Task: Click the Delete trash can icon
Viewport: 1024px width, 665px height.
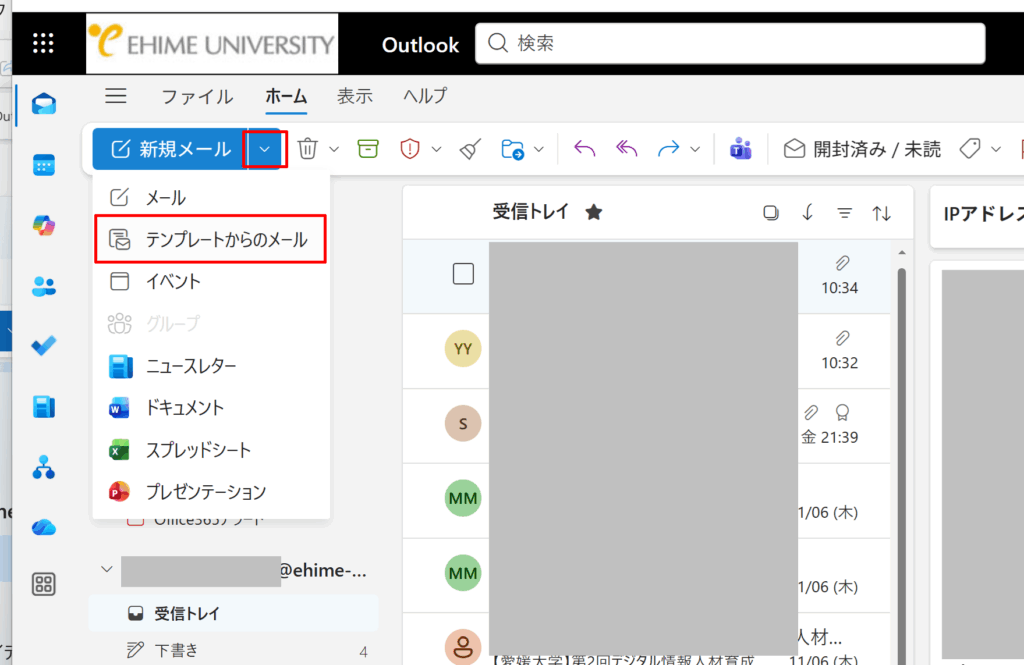Action: click(x=308, y=149)
